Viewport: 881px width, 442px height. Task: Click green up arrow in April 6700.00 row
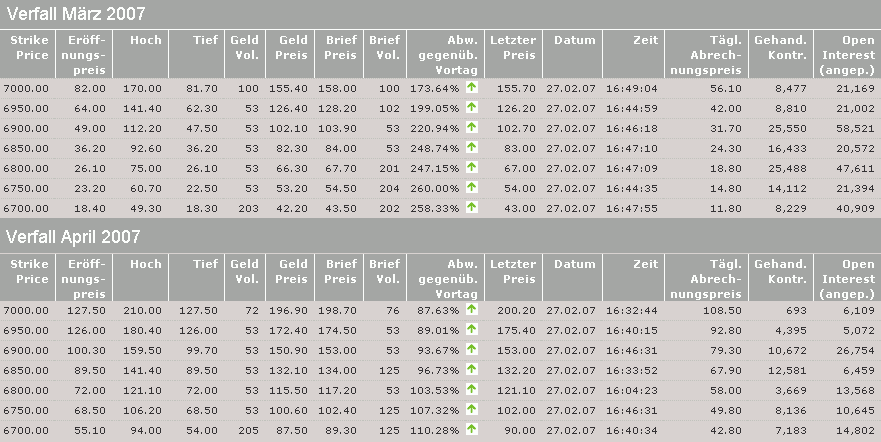[x=471, y=429]
